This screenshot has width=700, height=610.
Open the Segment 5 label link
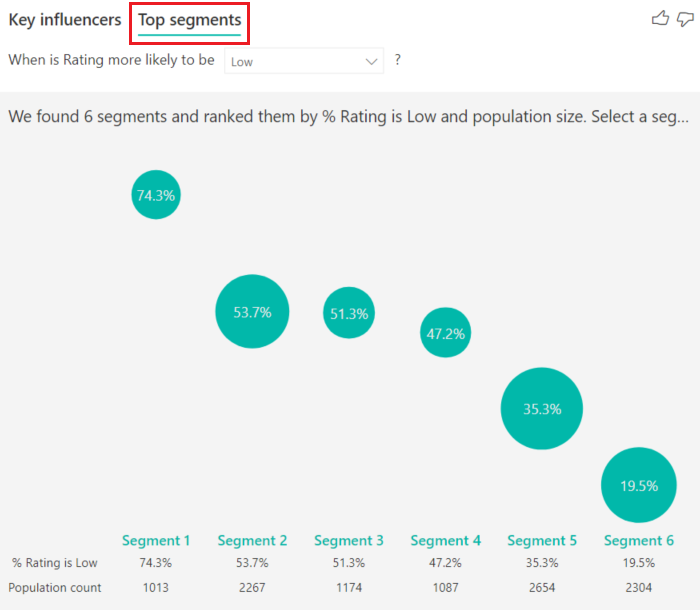(x=542, y=541)
